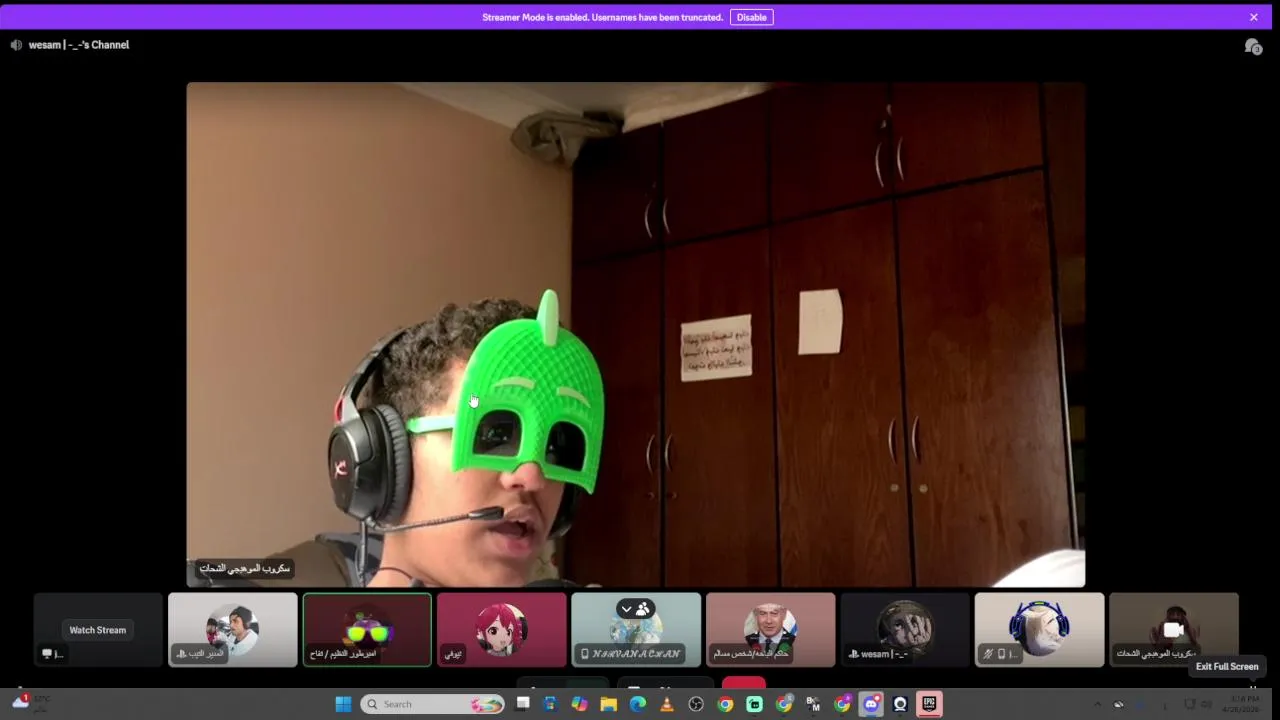
Task: Dismiss the Streamer Mode banner with X
Action: [x=1254, y=17]
